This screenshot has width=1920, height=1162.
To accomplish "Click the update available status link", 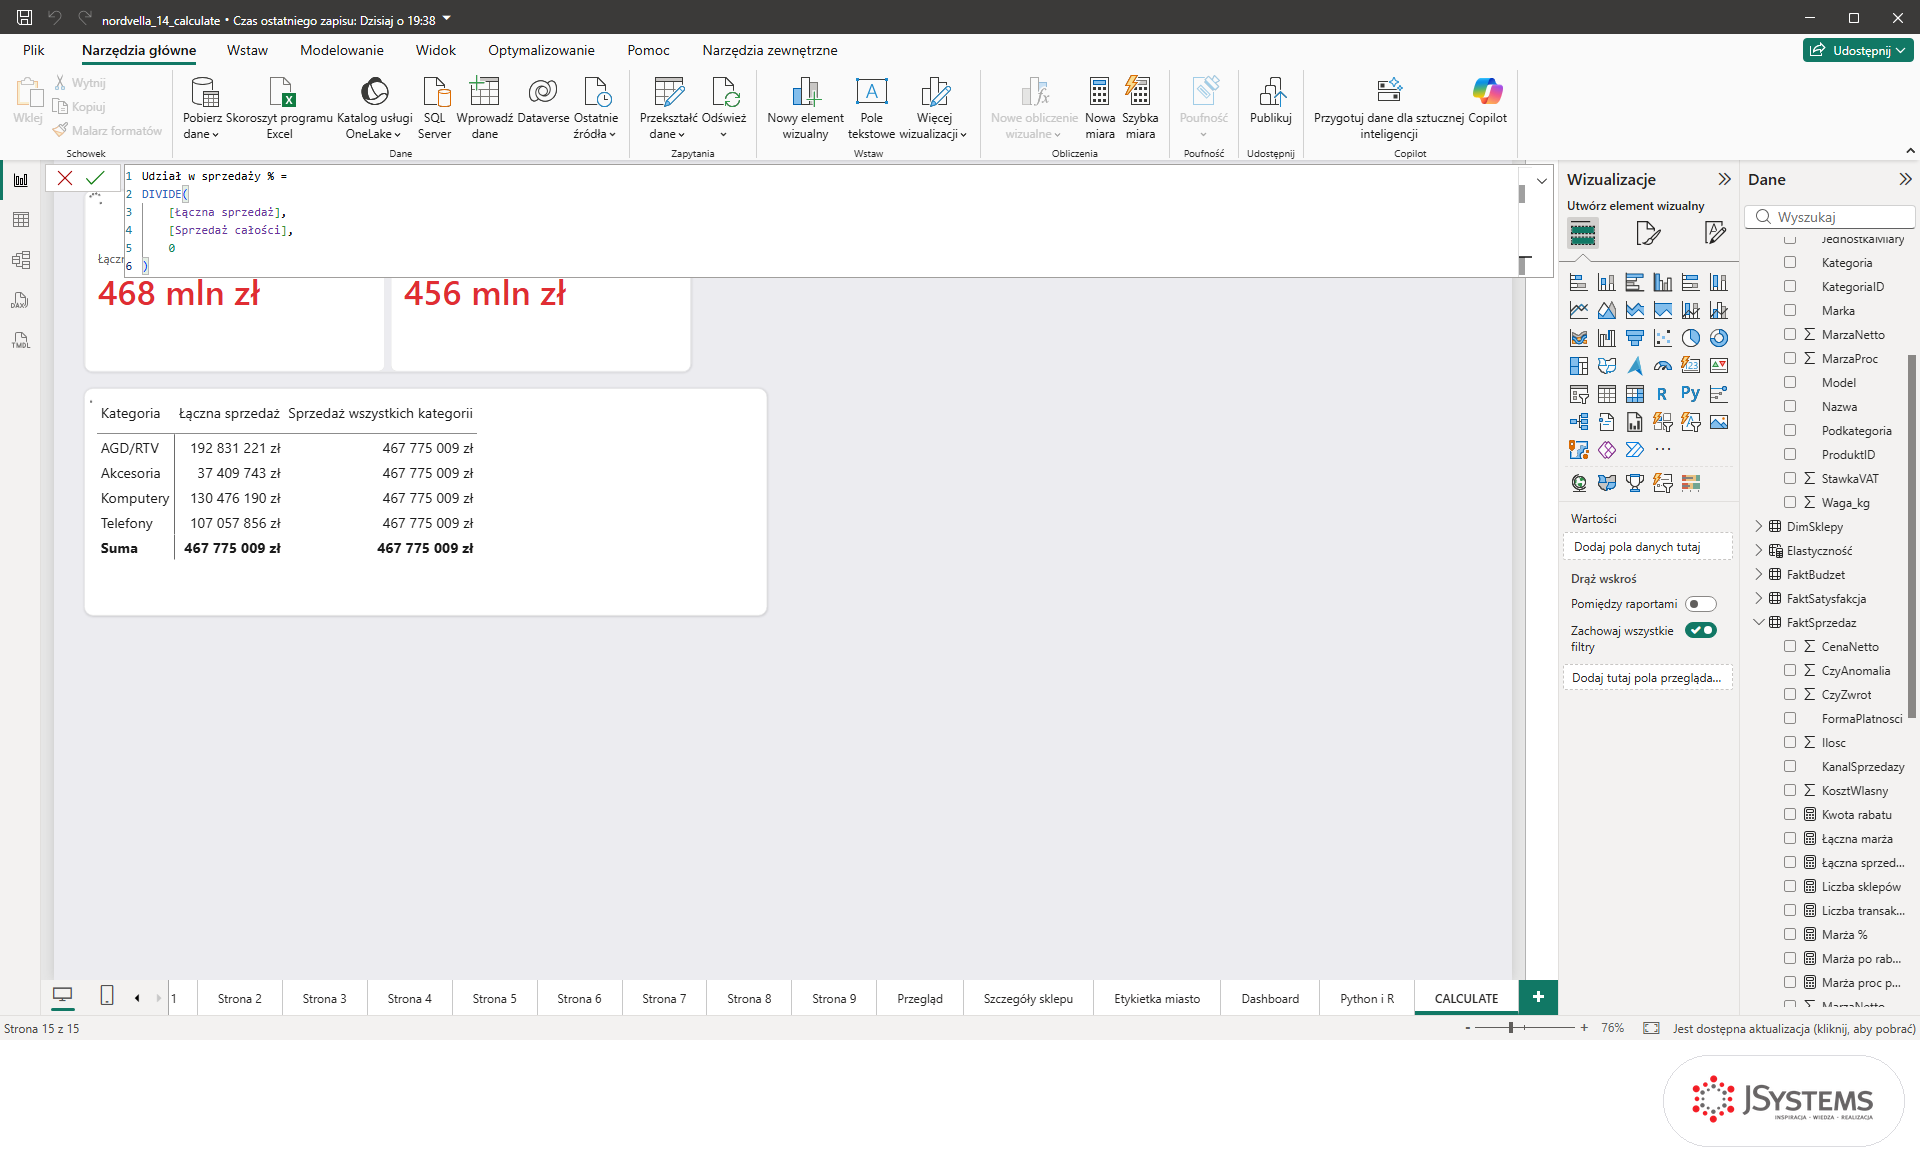I will tap(1794, 1028).
